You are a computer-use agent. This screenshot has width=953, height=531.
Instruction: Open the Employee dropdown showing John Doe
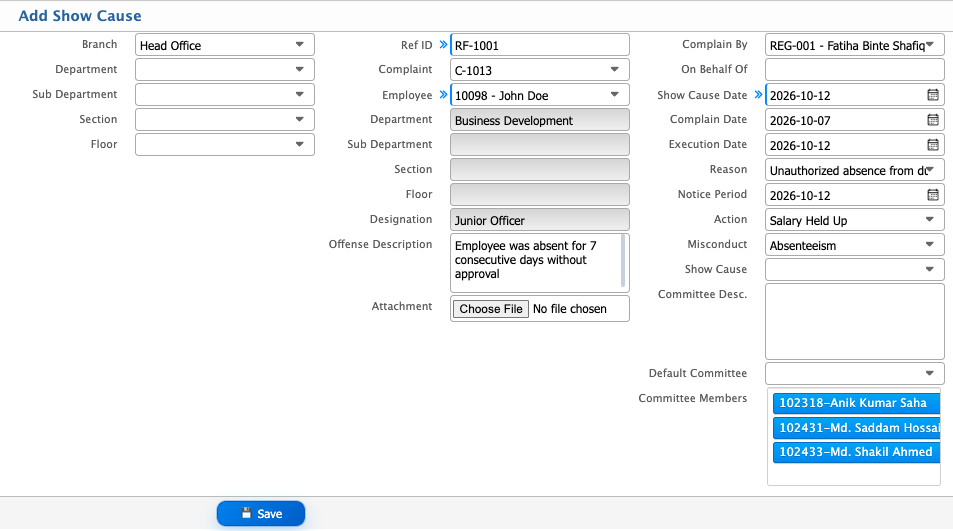pyautogui.click(x=540, y=95)
